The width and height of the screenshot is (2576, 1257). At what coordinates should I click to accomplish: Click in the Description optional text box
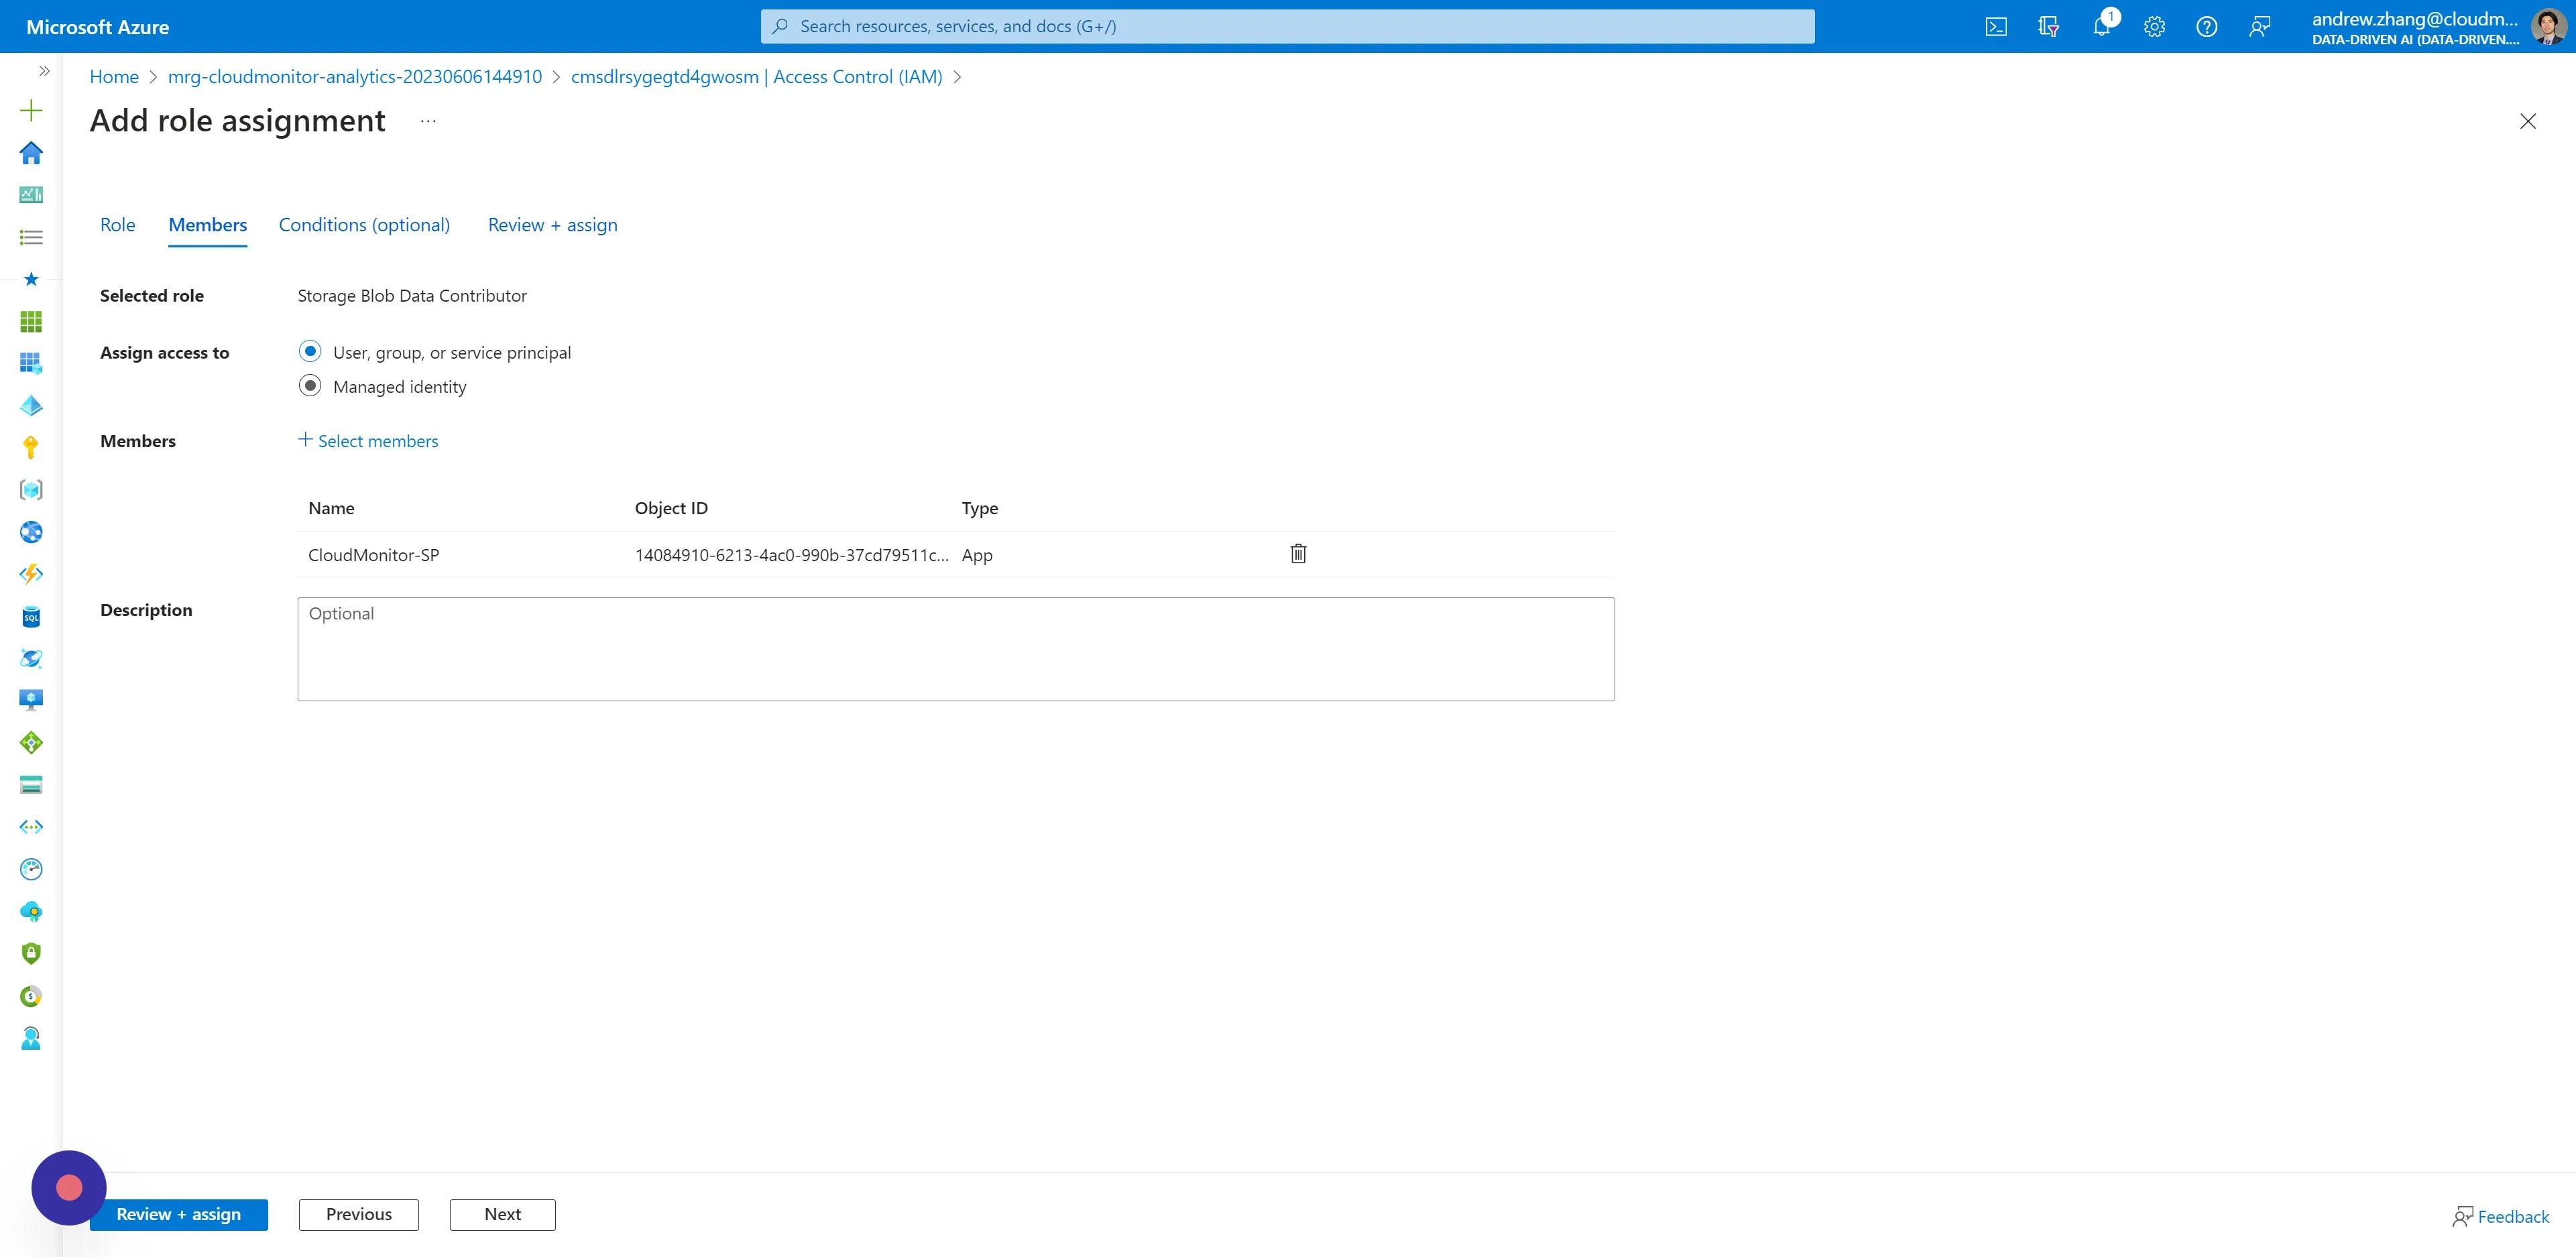(955, 649)
